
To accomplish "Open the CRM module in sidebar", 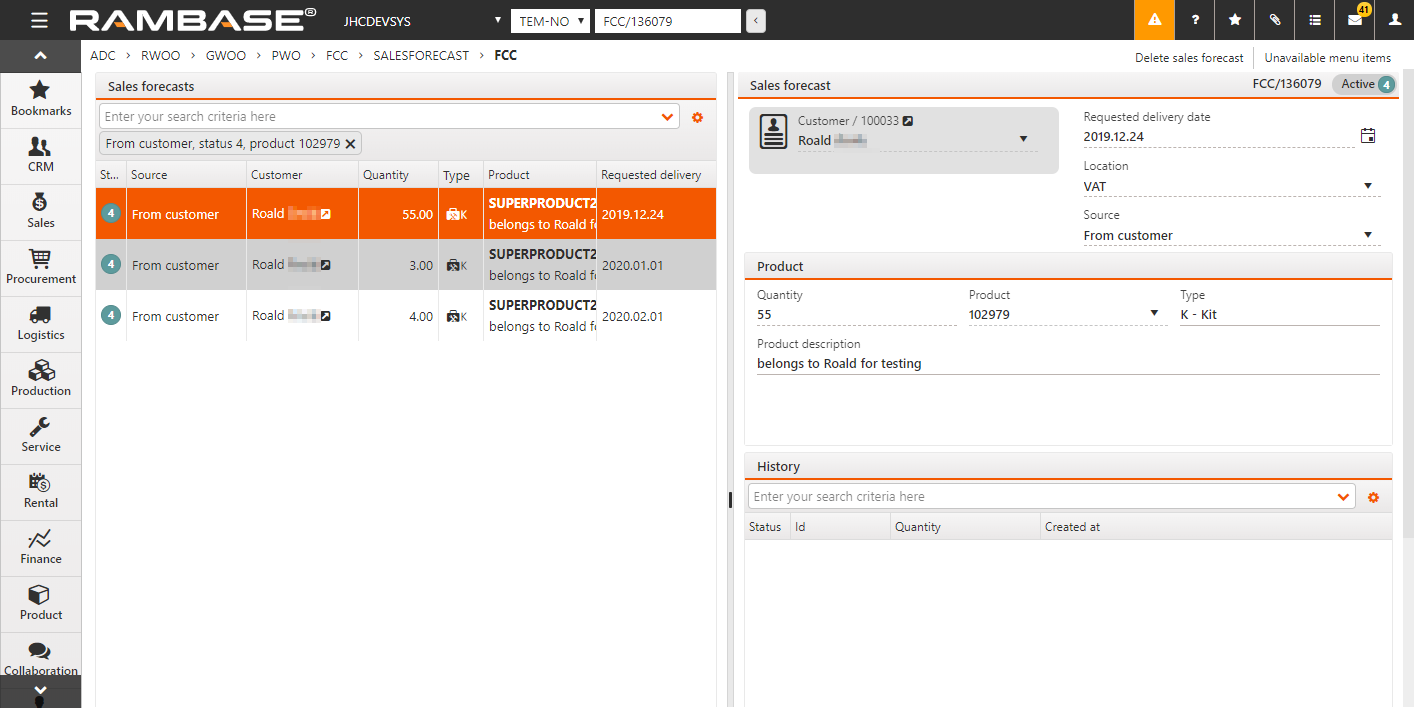I will (41, 154).
